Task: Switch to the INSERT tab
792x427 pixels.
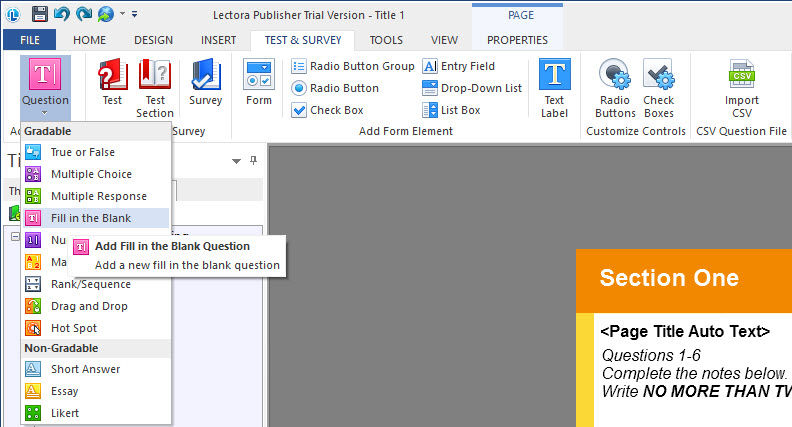Action: click(x=218, y=40)
